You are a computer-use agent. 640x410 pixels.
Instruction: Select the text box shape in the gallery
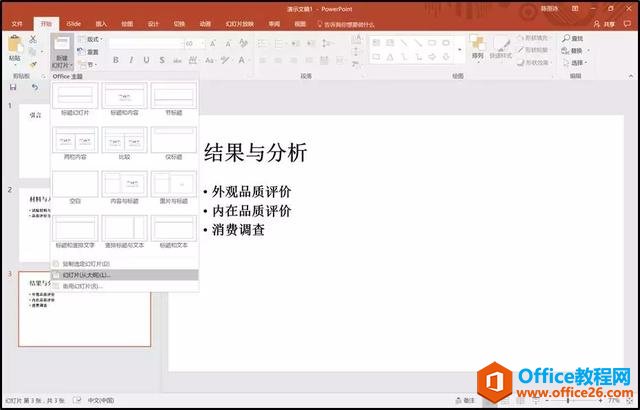click(376, 42)
